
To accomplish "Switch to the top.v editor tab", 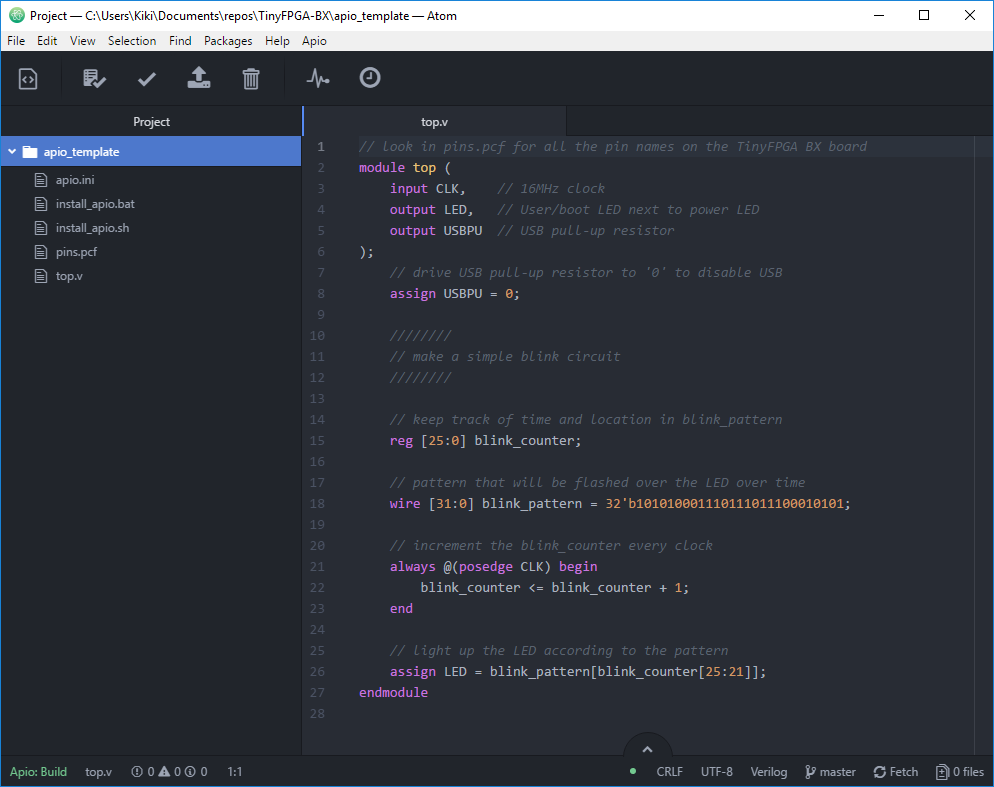I will (x=434, y=122).
